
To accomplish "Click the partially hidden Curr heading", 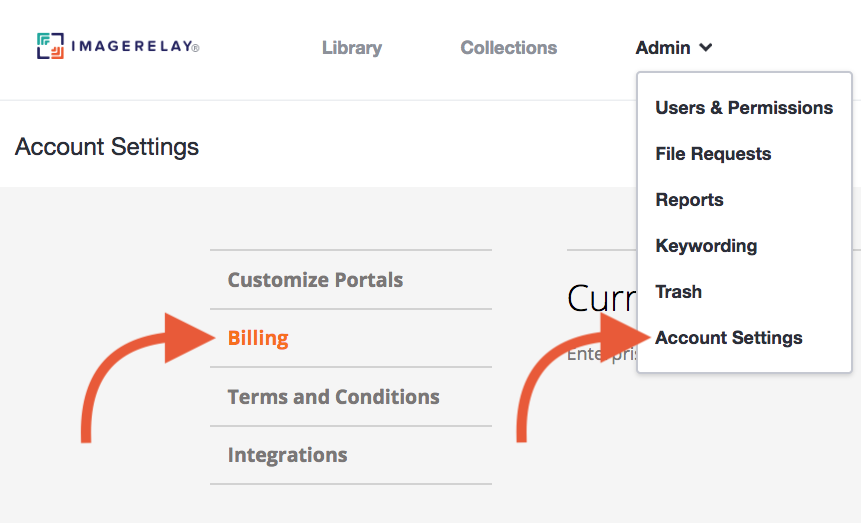I will [x=602, y=298].
